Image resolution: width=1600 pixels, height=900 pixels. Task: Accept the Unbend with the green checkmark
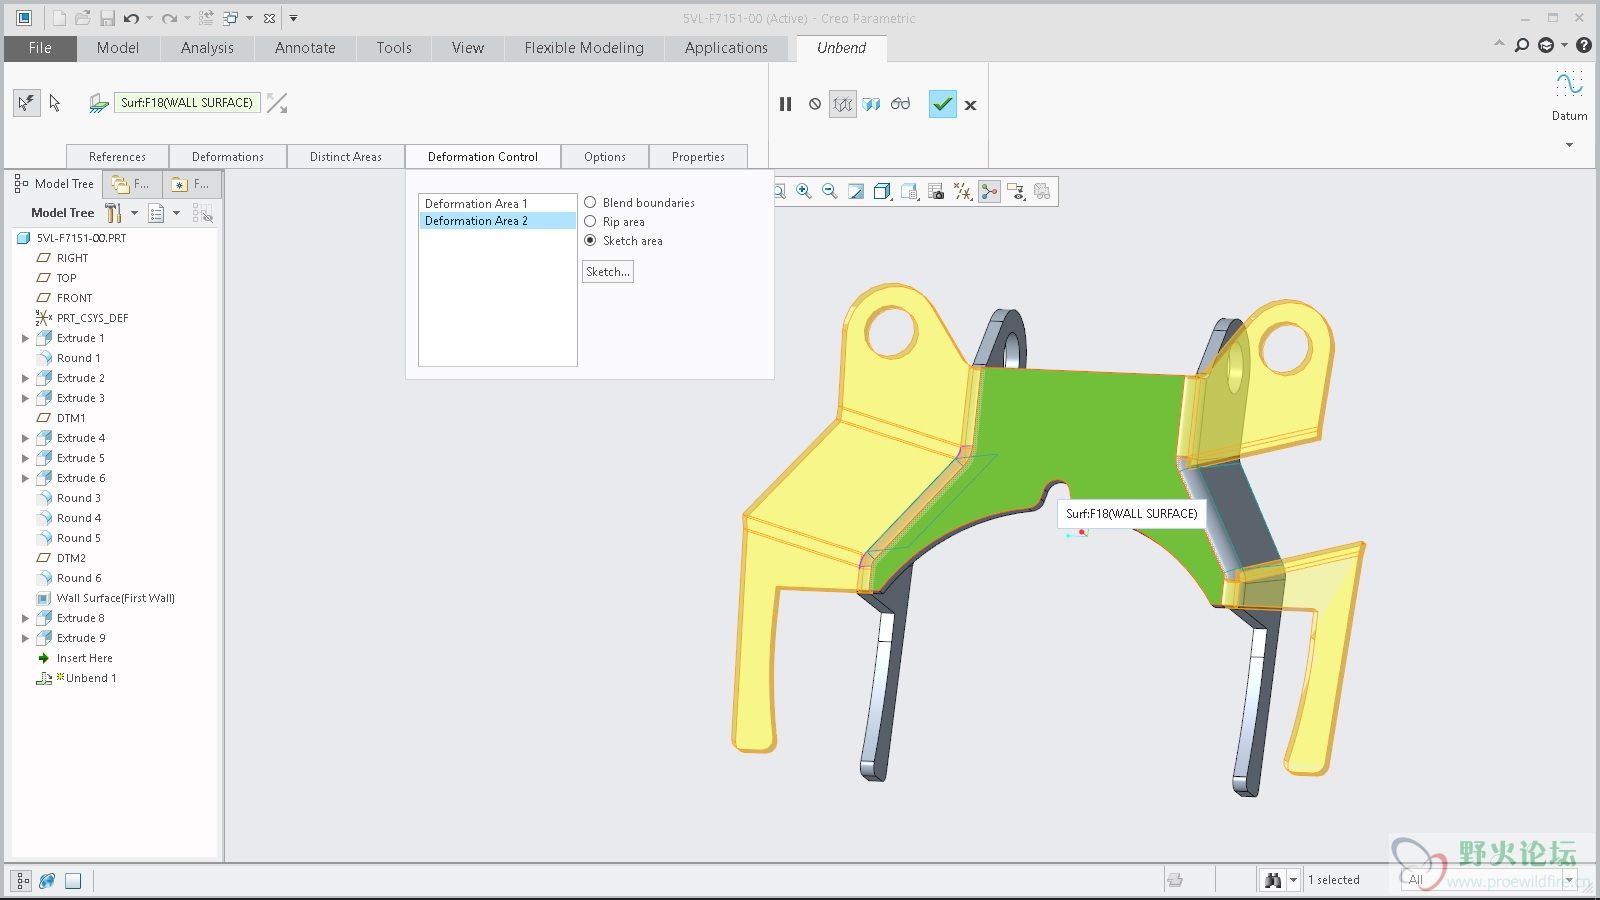pos(942,104)
